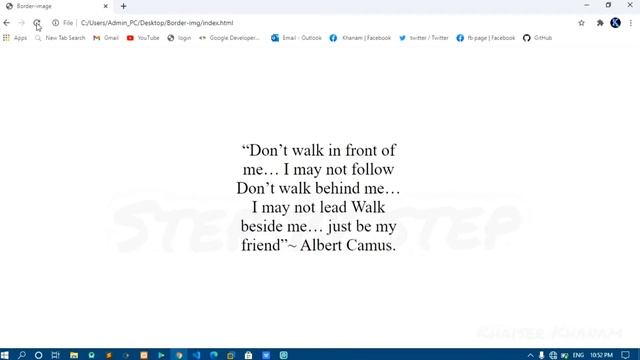Open the YouTube bookmark
The height and width of the screenshot is (360, 640).
(x=143, y=38)
